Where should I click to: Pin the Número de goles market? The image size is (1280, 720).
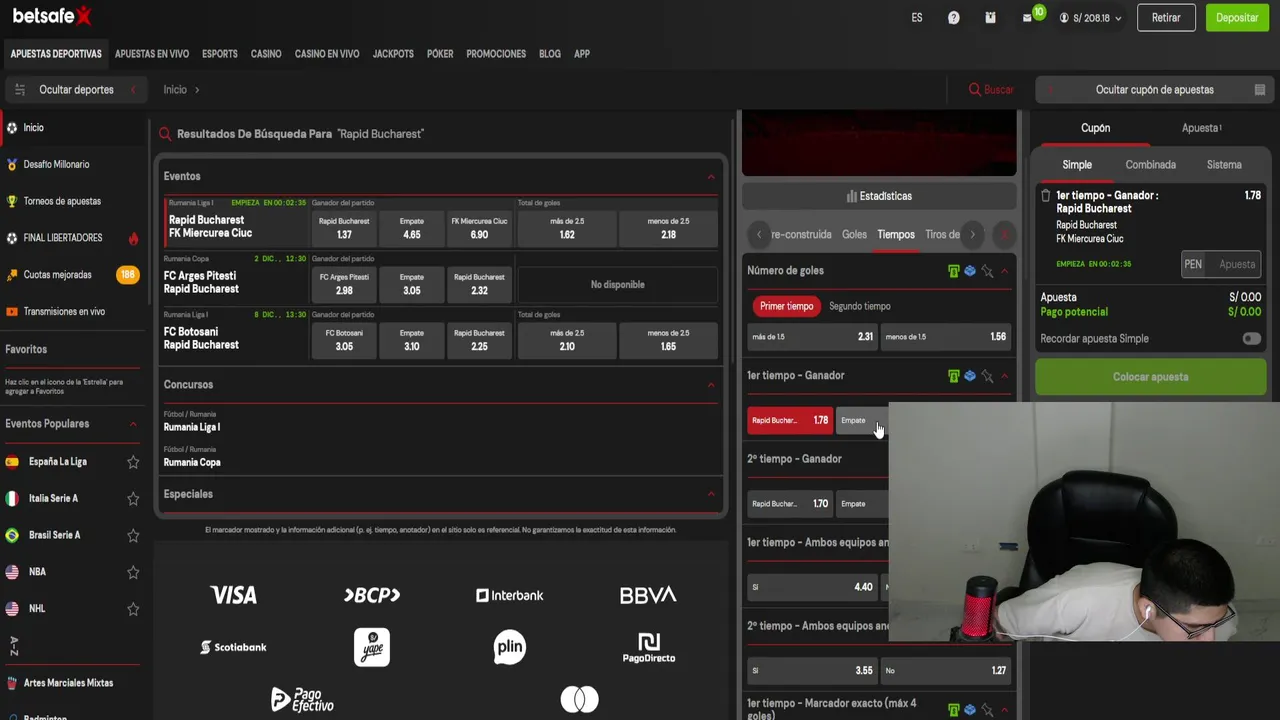pos(987,271)
